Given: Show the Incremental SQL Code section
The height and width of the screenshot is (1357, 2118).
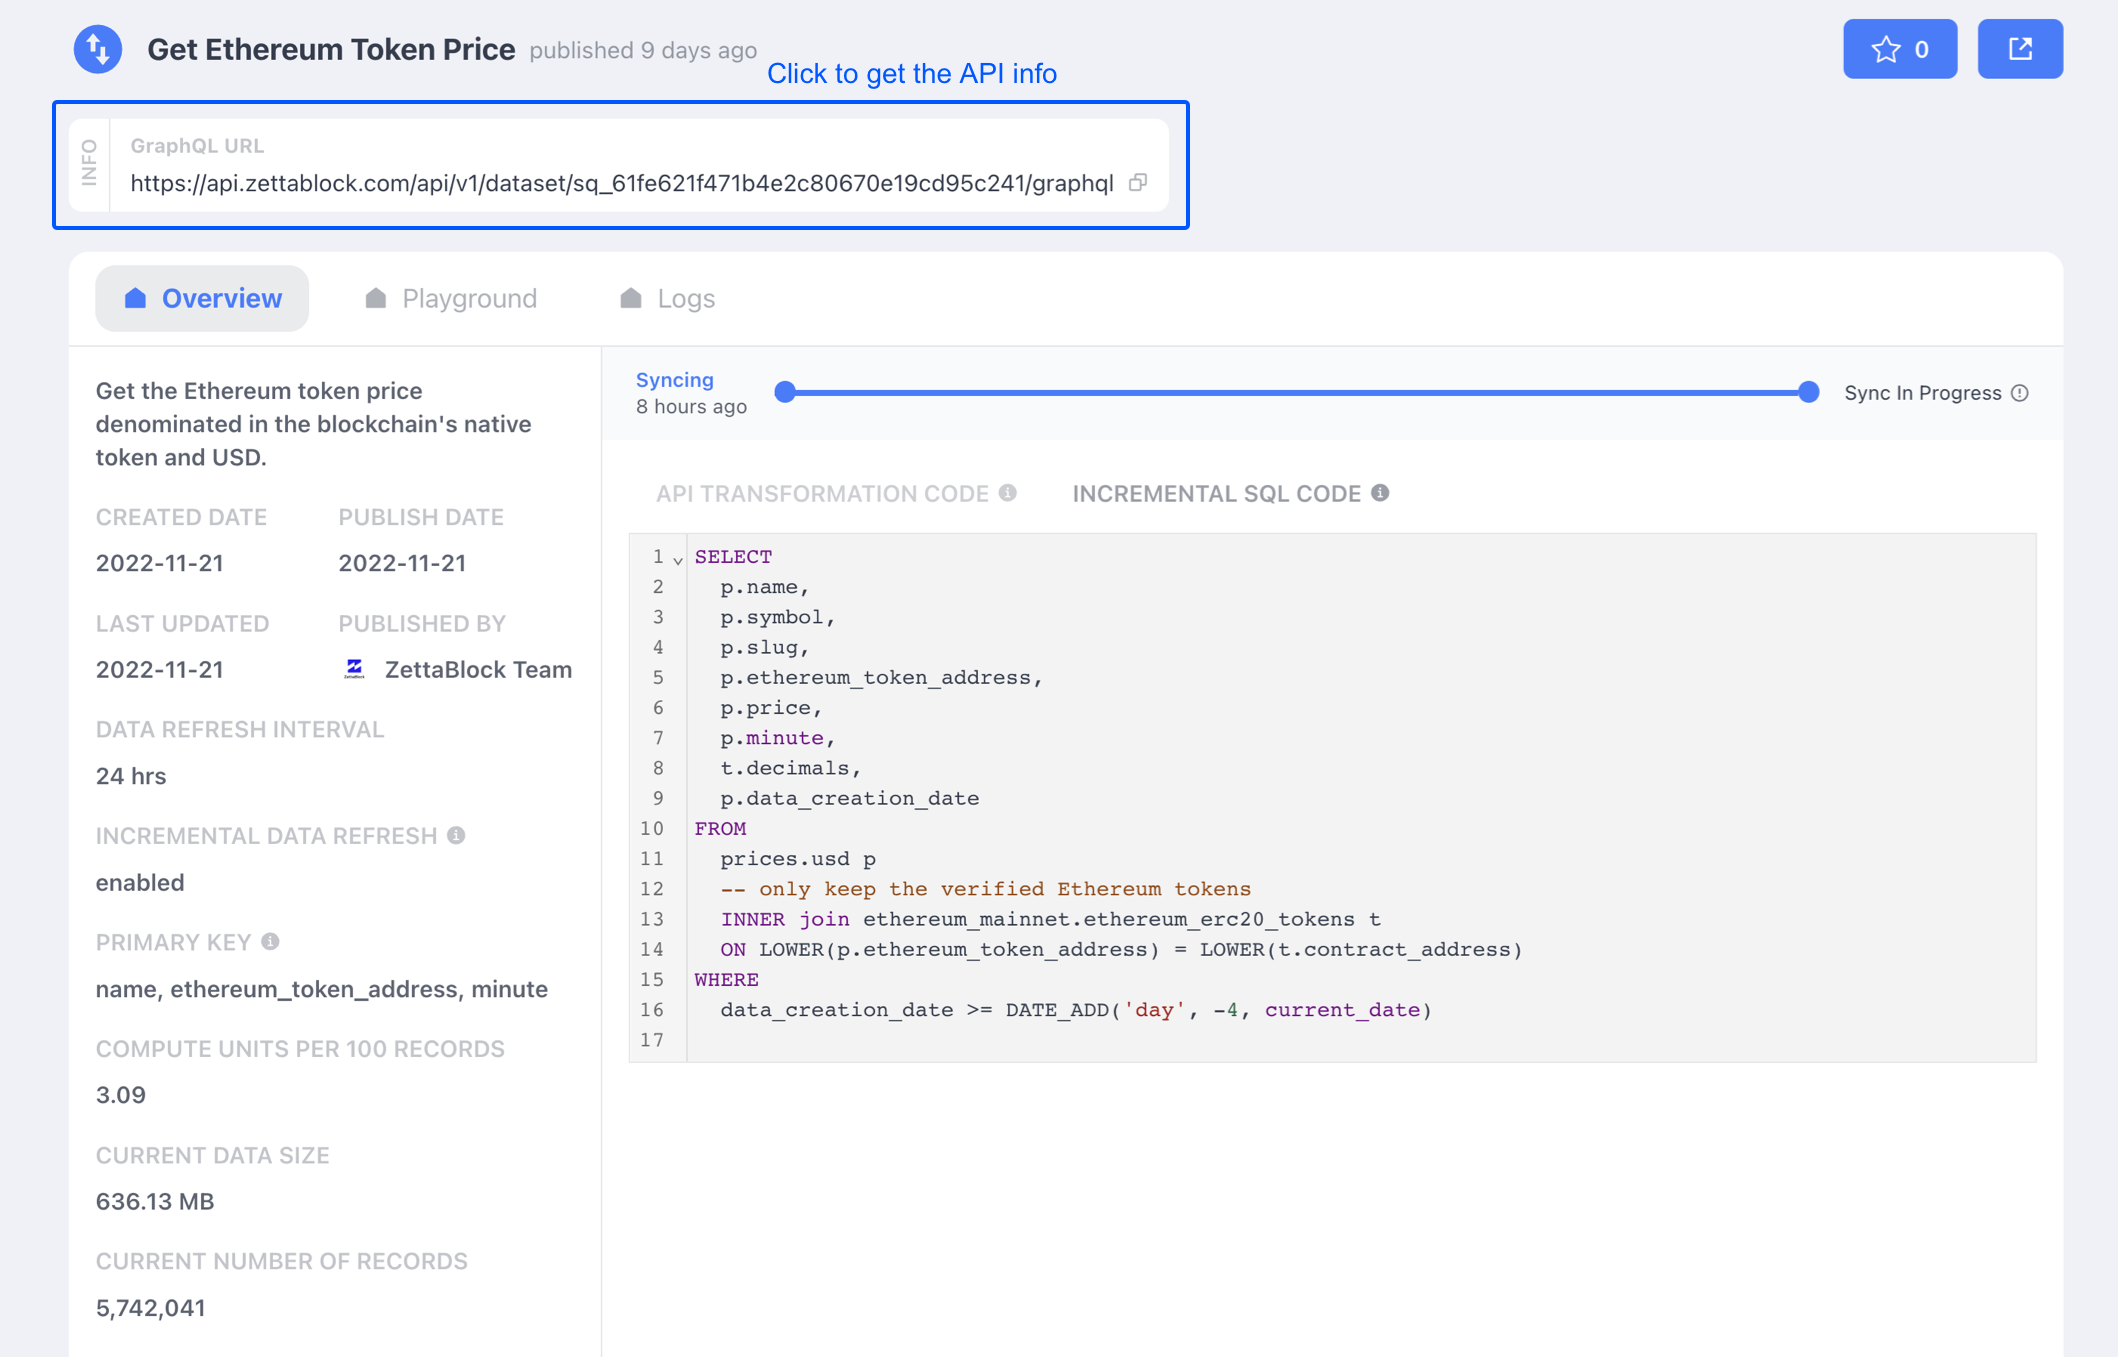Looking at the screenshot, I should click(1215, 494).
